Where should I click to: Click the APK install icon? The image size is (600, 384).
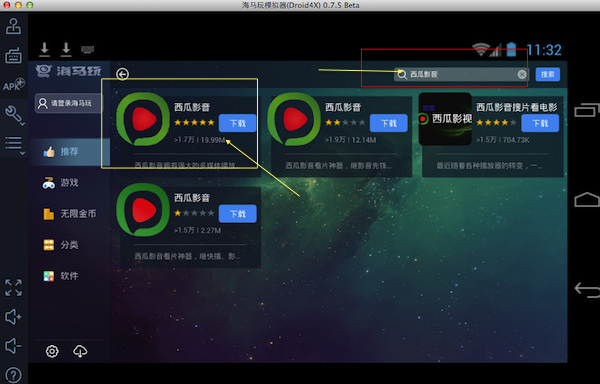13,85
